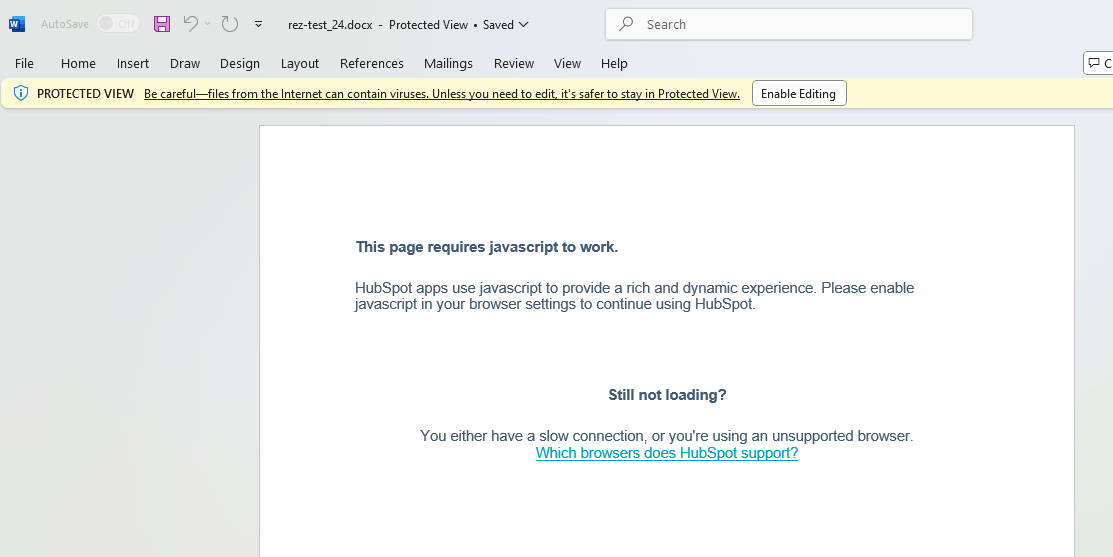Click the rez-test_24.docx file name
This screenshot has height=557, width=1113.
(330, 25)
